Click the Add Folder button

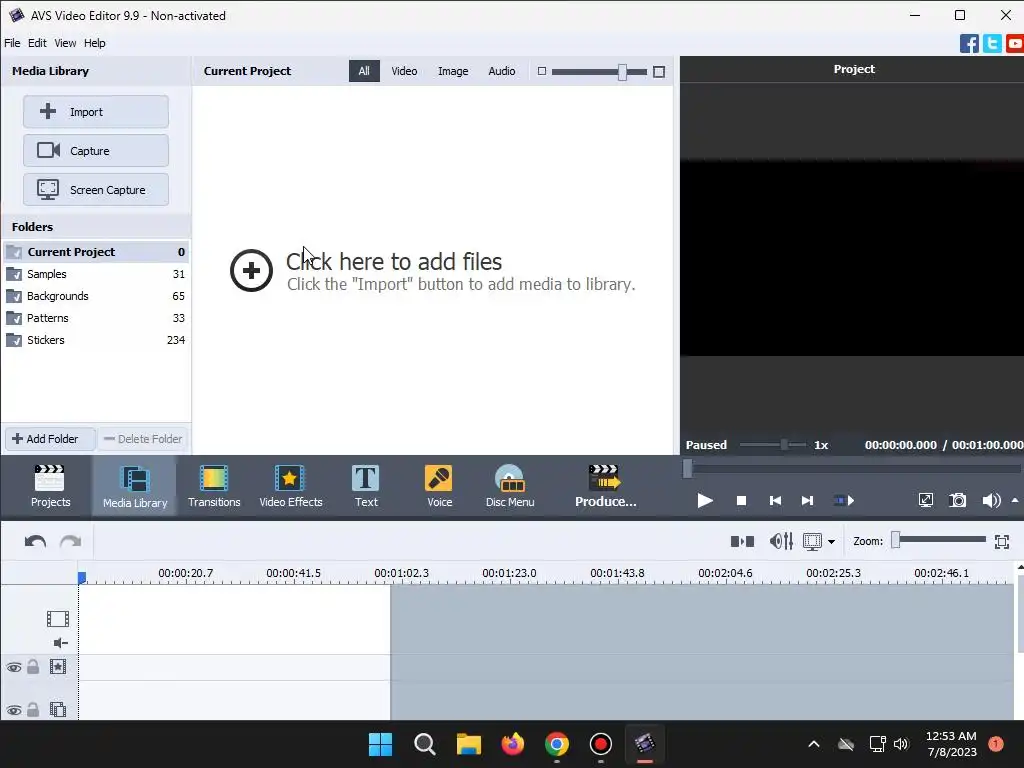tap(50, 439)
